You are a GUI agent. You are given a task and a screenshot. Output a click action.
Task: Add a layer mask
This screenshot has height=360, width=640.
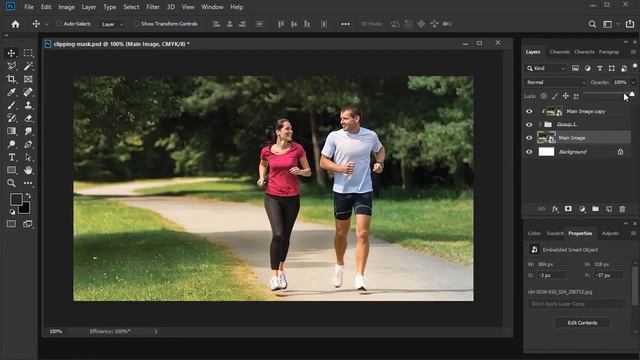click(568, 209)
